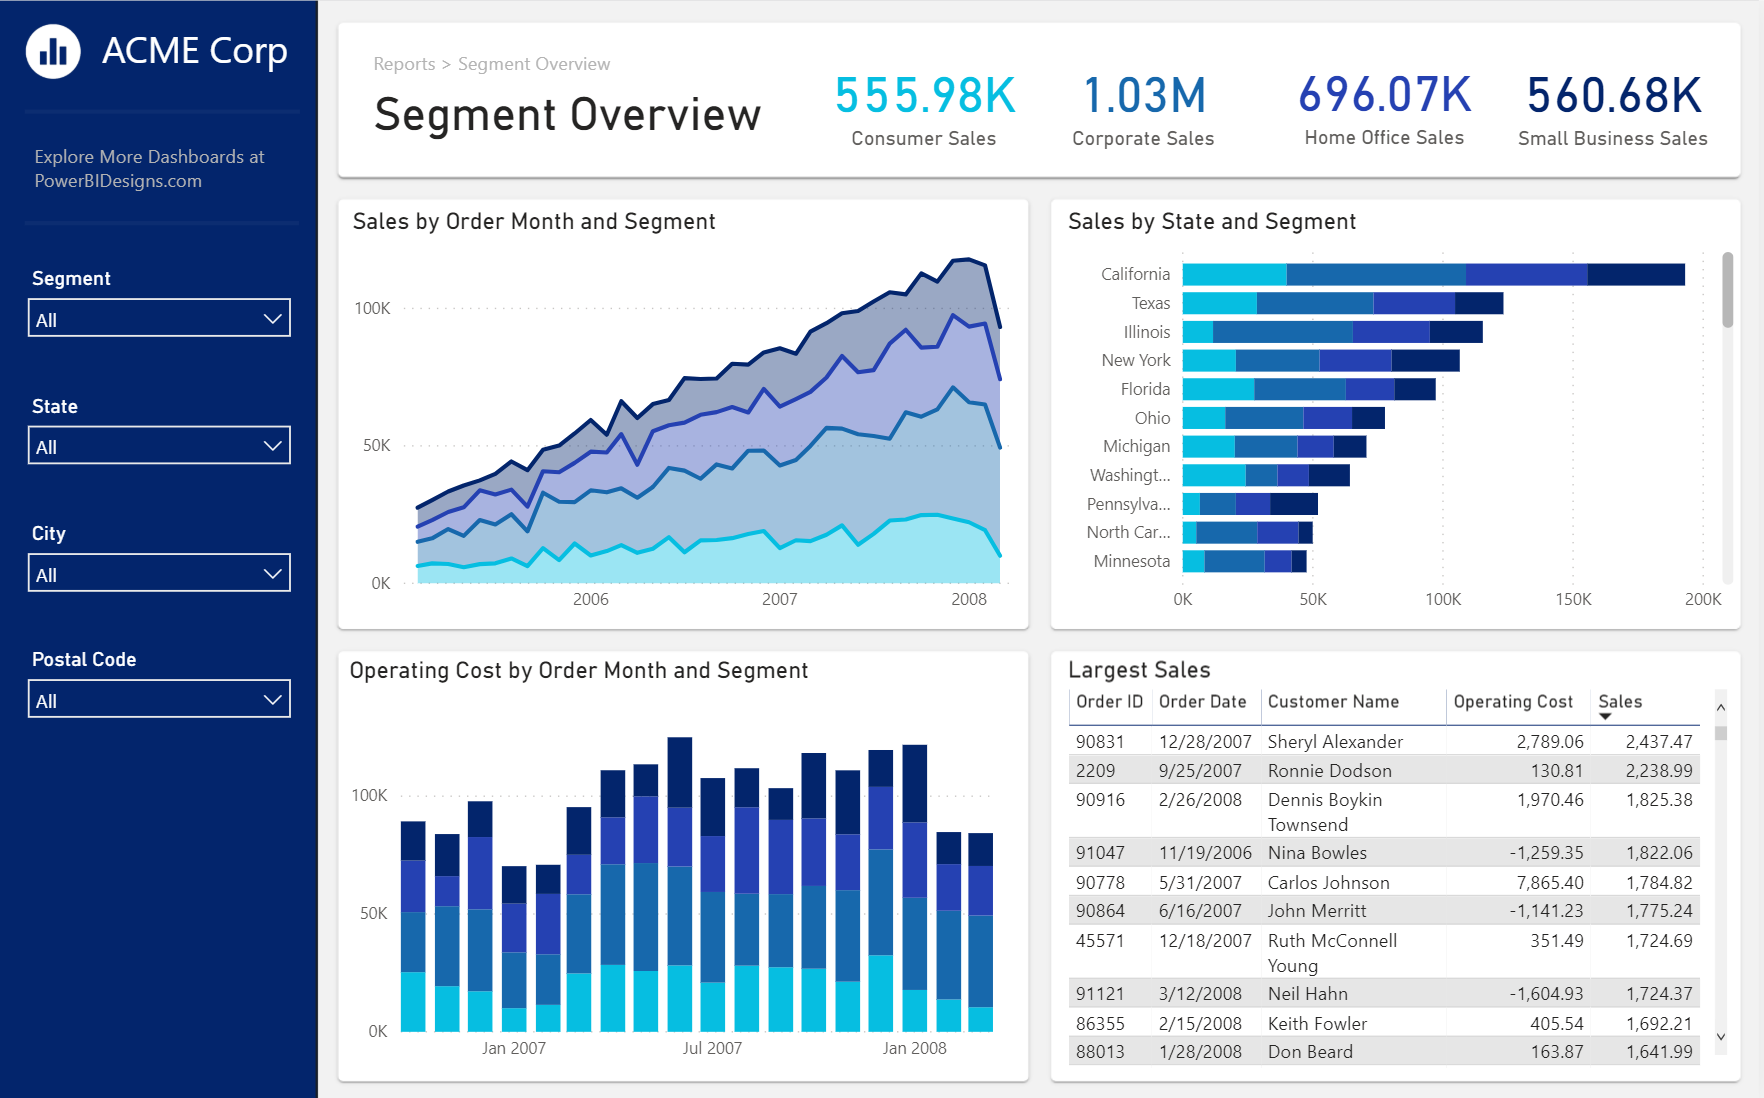Click the table scroll up arrow

(x=1721, y=707)
